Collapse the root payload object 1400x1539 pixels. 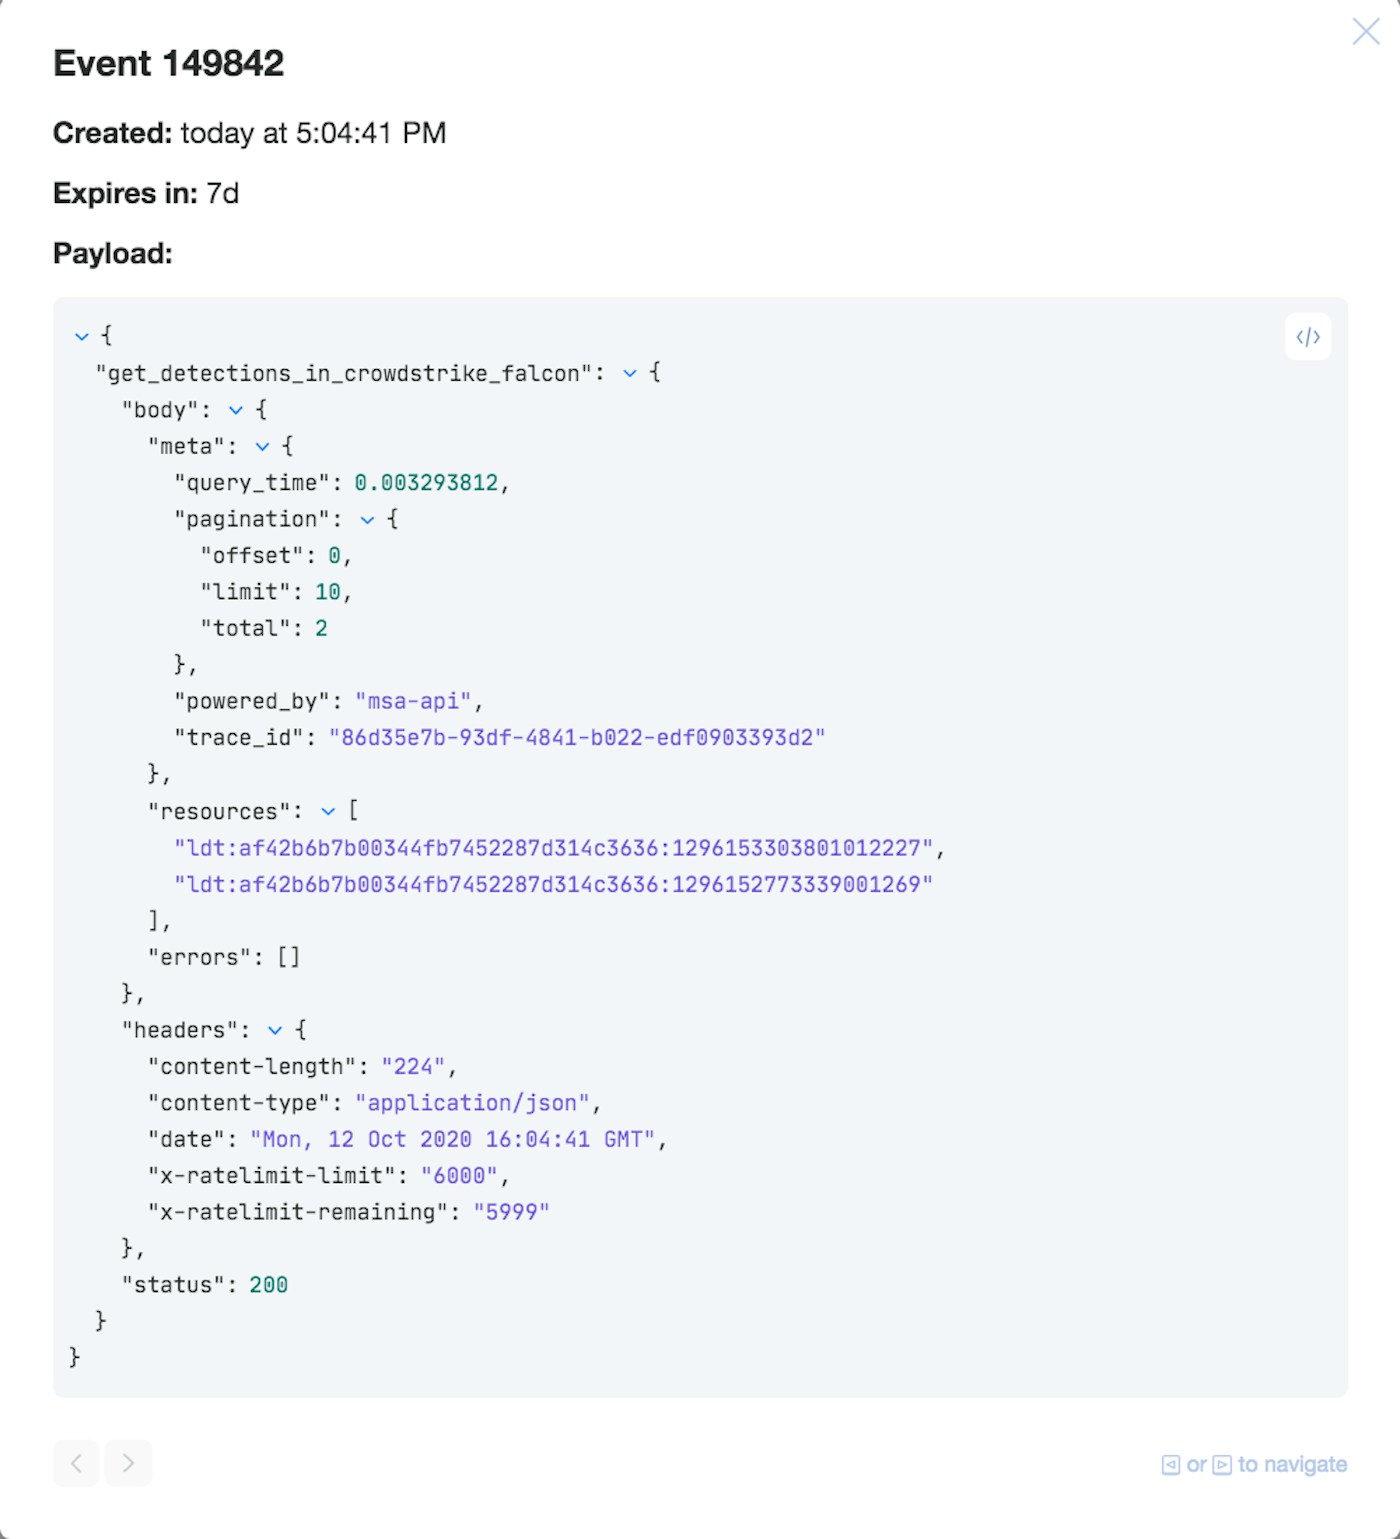coord(82,337)
